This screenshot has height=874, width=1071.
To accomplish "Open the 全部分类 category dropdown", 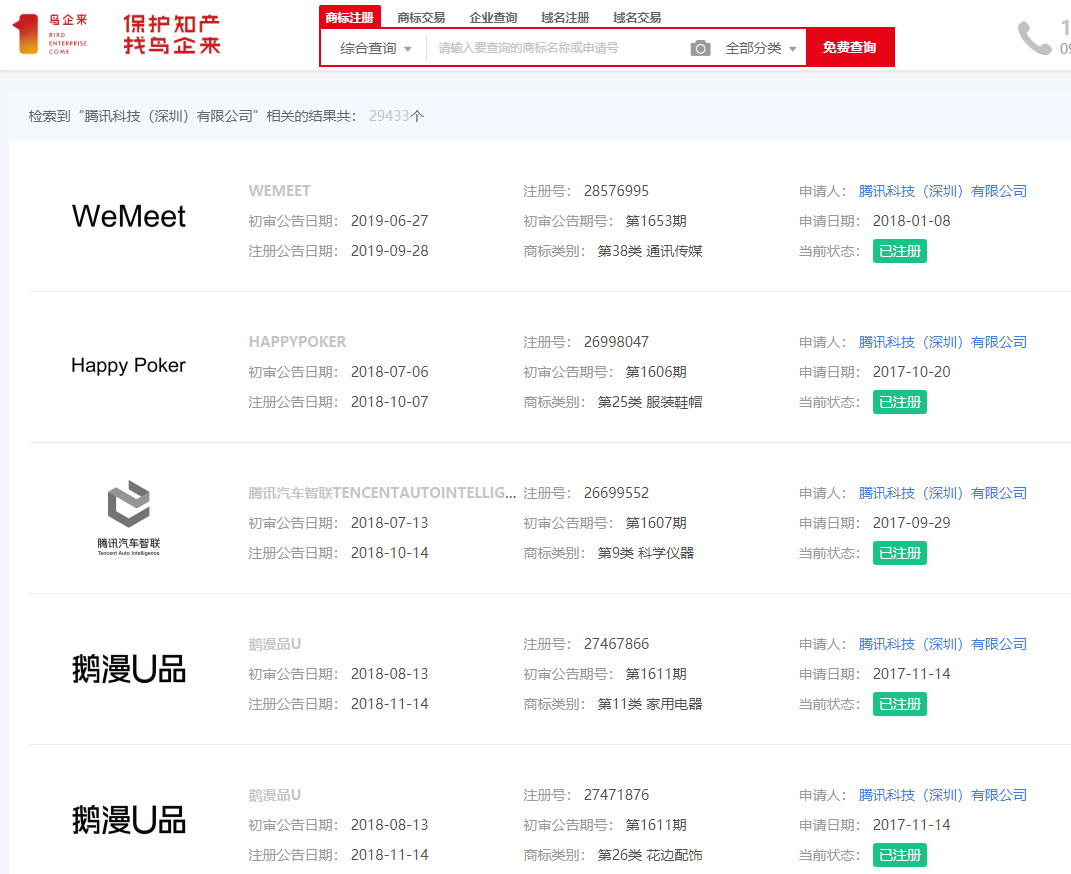I will click(x=761, y=48).
